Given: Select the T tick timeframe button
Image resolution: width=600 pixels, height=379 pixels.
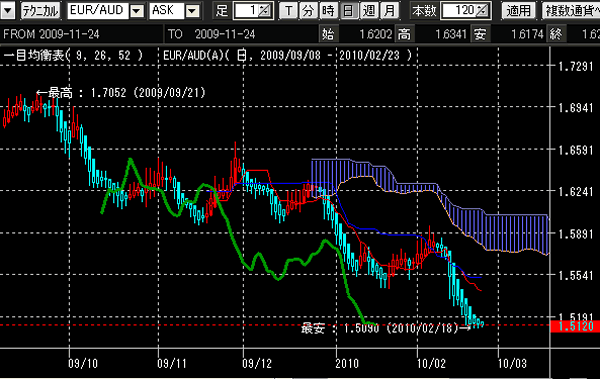Looking at the screenshot, I should (x=289, y=11).
